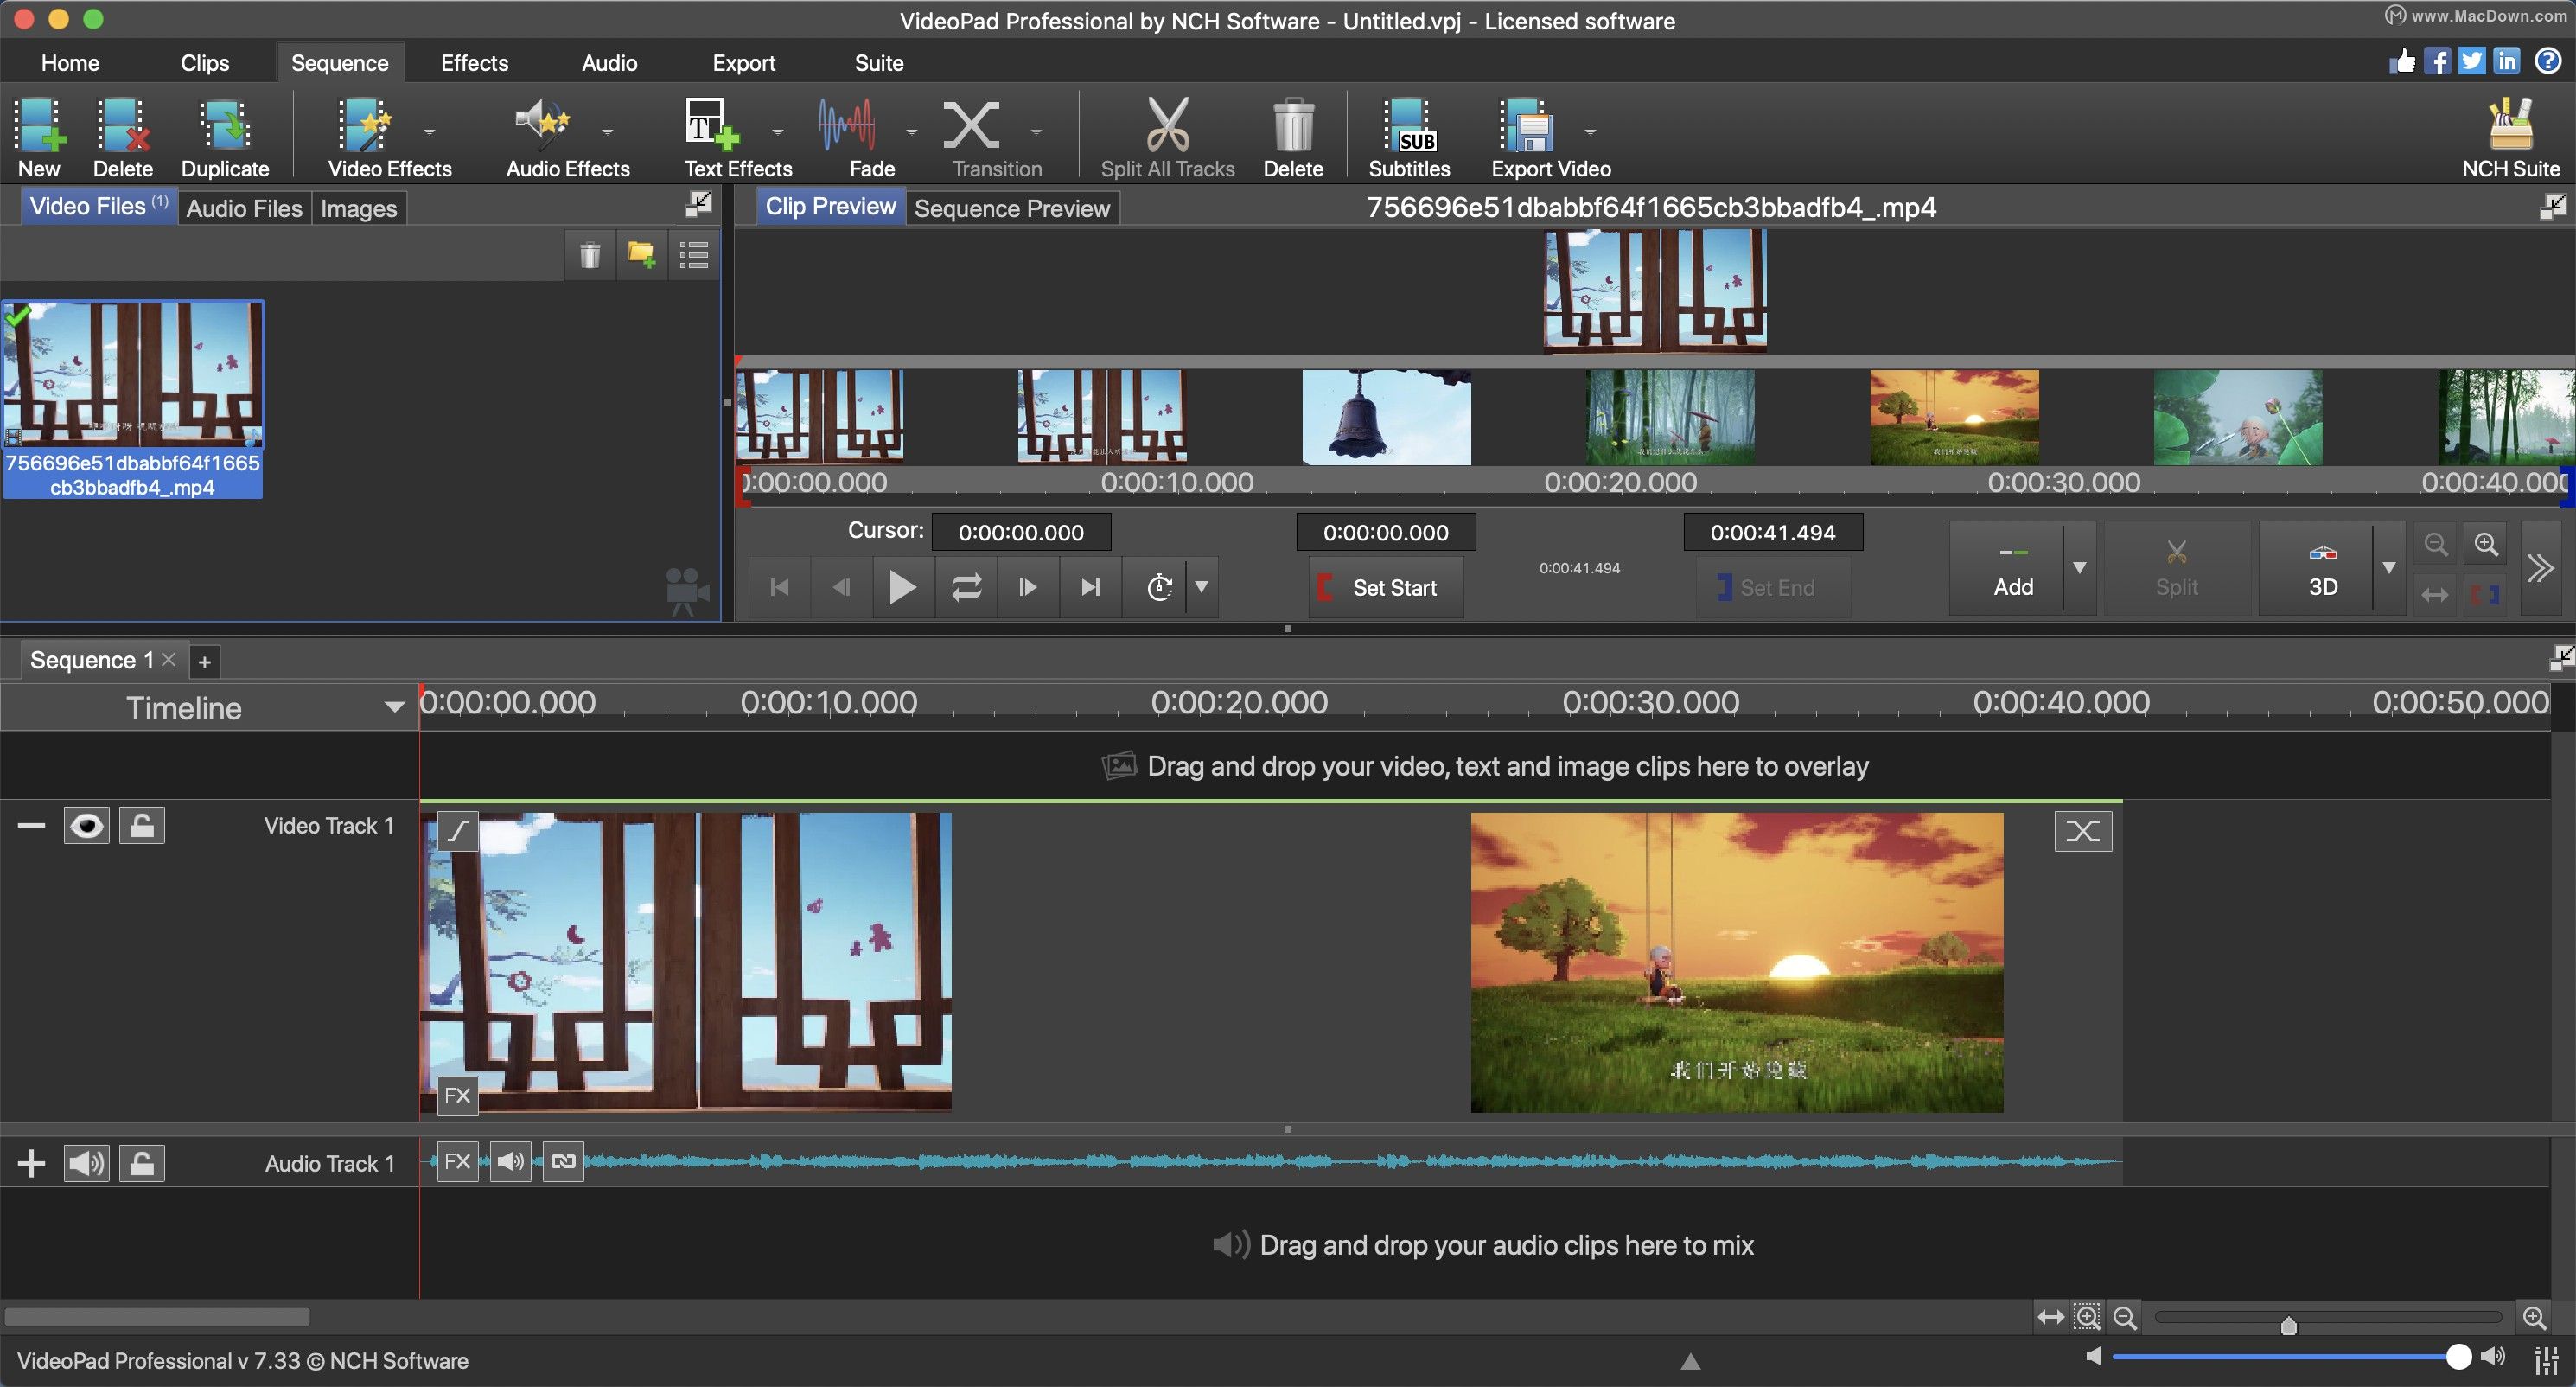Click FX button on audio clip

(x=457, y=1161)
